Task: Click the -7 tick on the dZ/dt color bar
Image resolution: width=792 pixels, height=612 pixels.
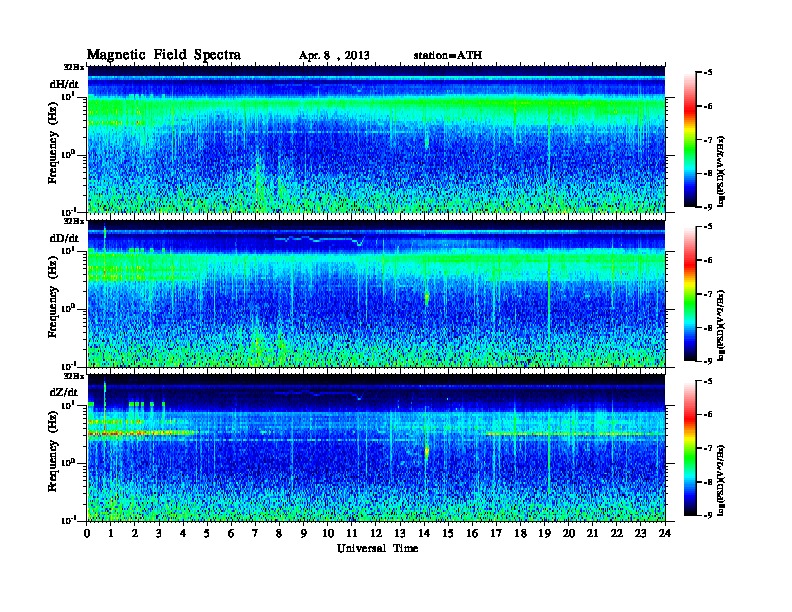Action: pos(707,448)
